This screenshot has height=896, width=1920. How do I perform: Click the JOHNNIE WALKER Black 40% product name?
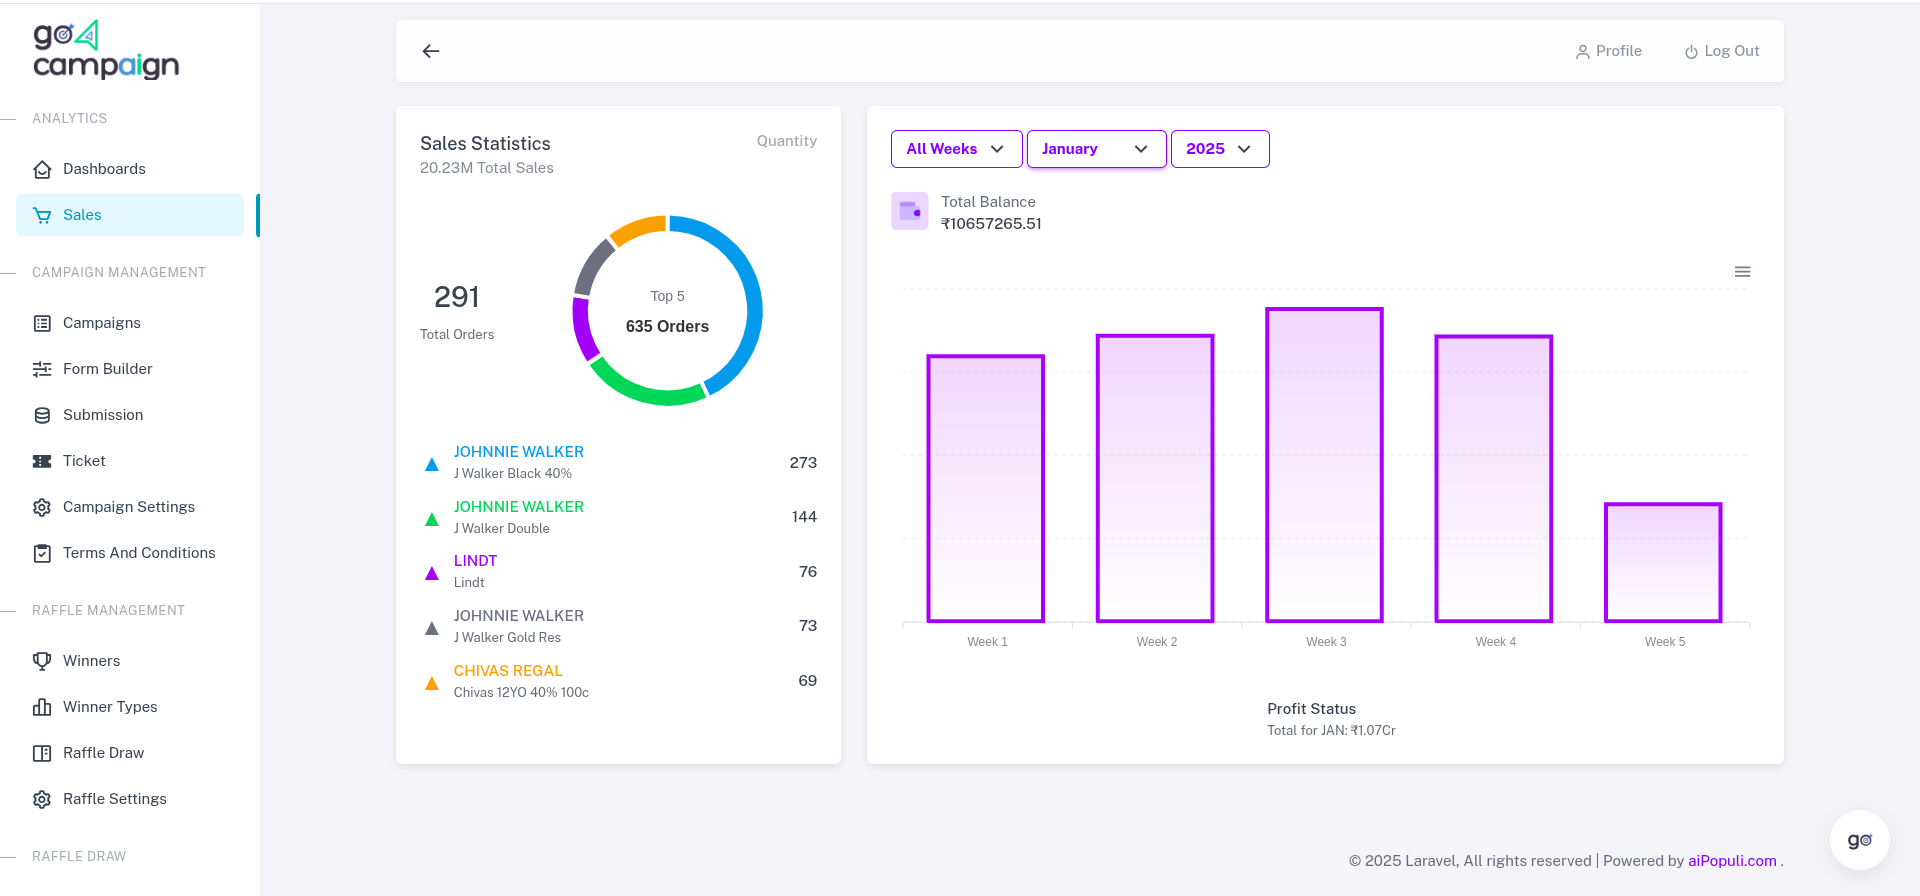point(518,452)
